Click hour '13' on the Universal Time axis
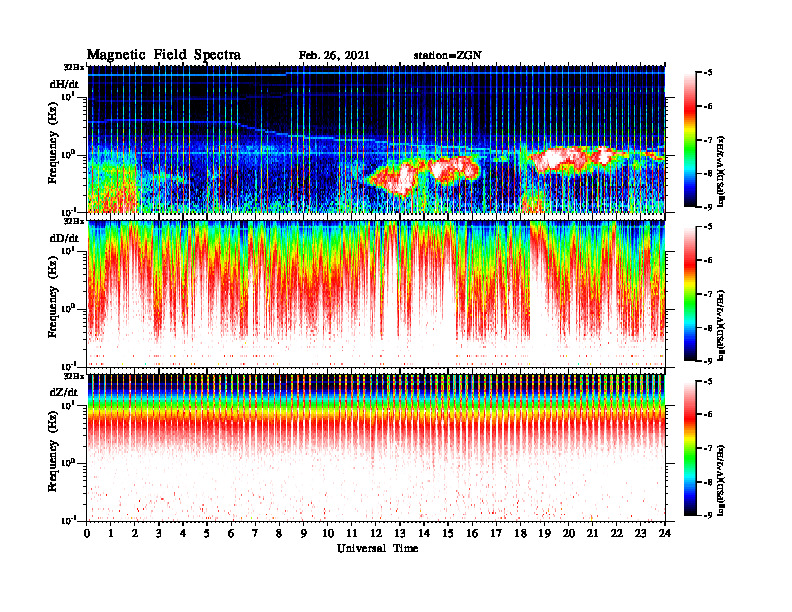Image resolution: width=792 pixels, height=612 pixels. 400,533
